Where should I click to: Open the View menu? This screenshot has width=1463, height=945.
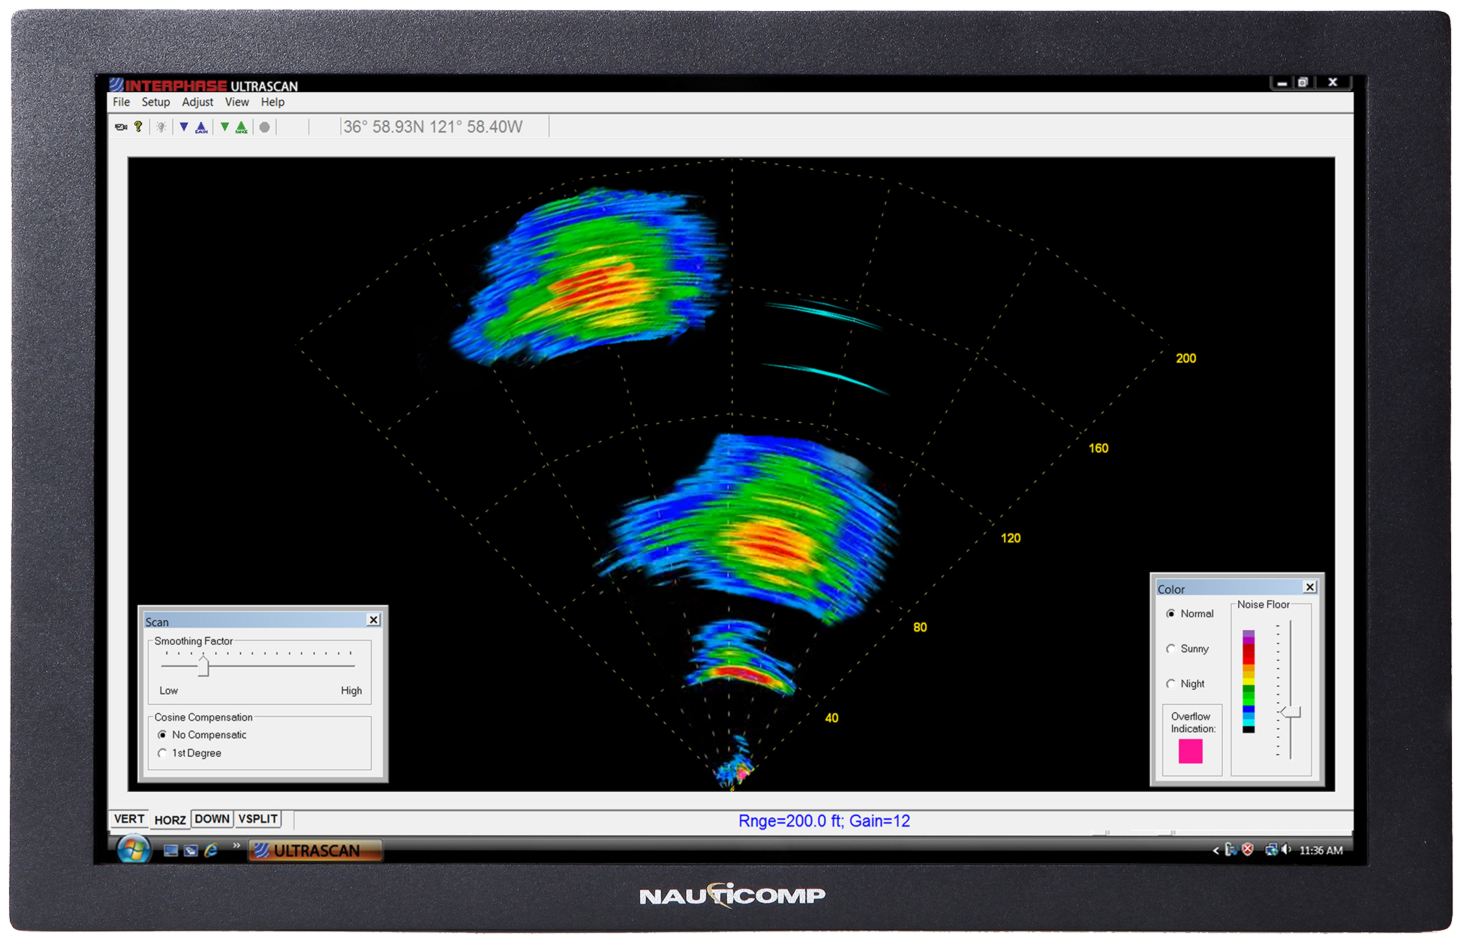click(237, 102)
